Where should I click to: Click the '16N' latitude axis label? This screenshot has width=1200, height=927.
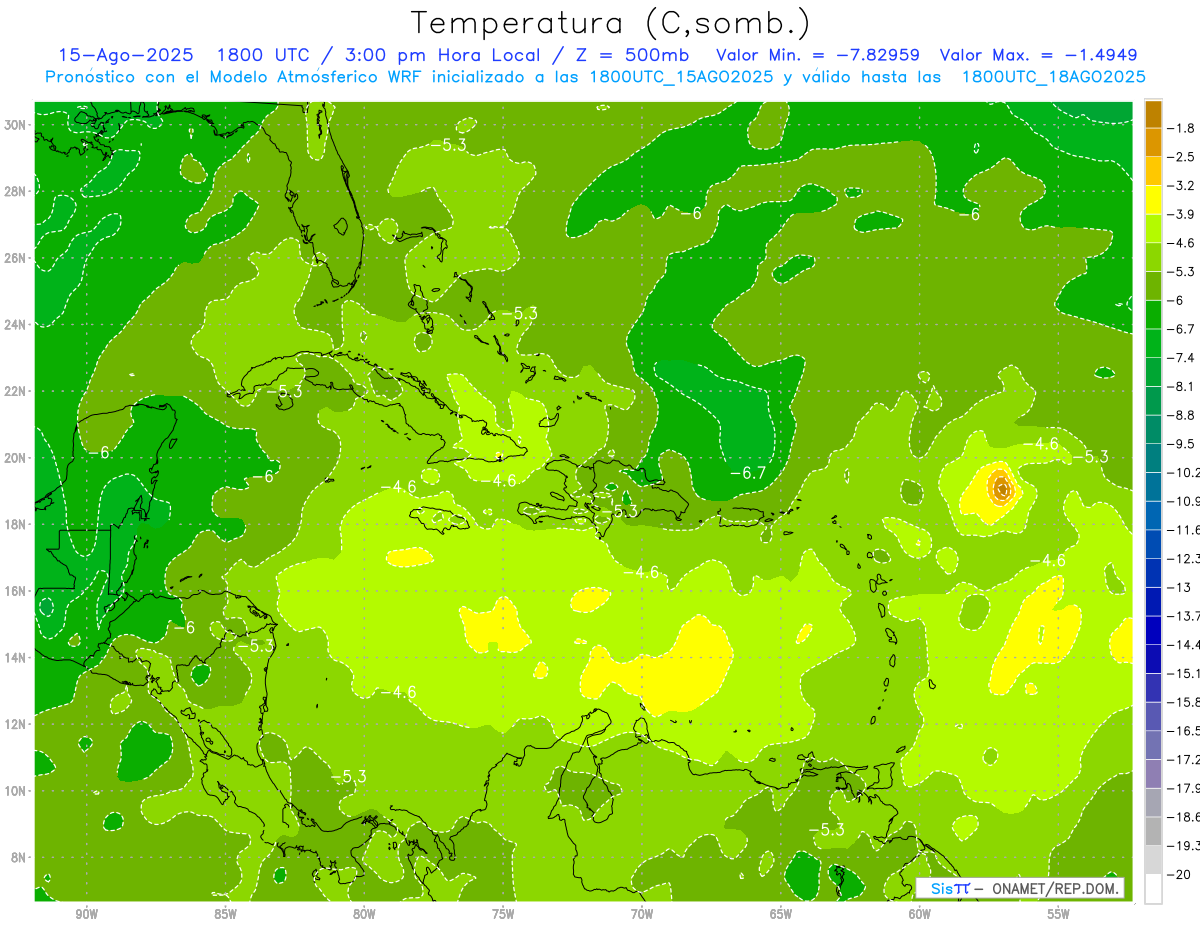(x=17, y=591)
